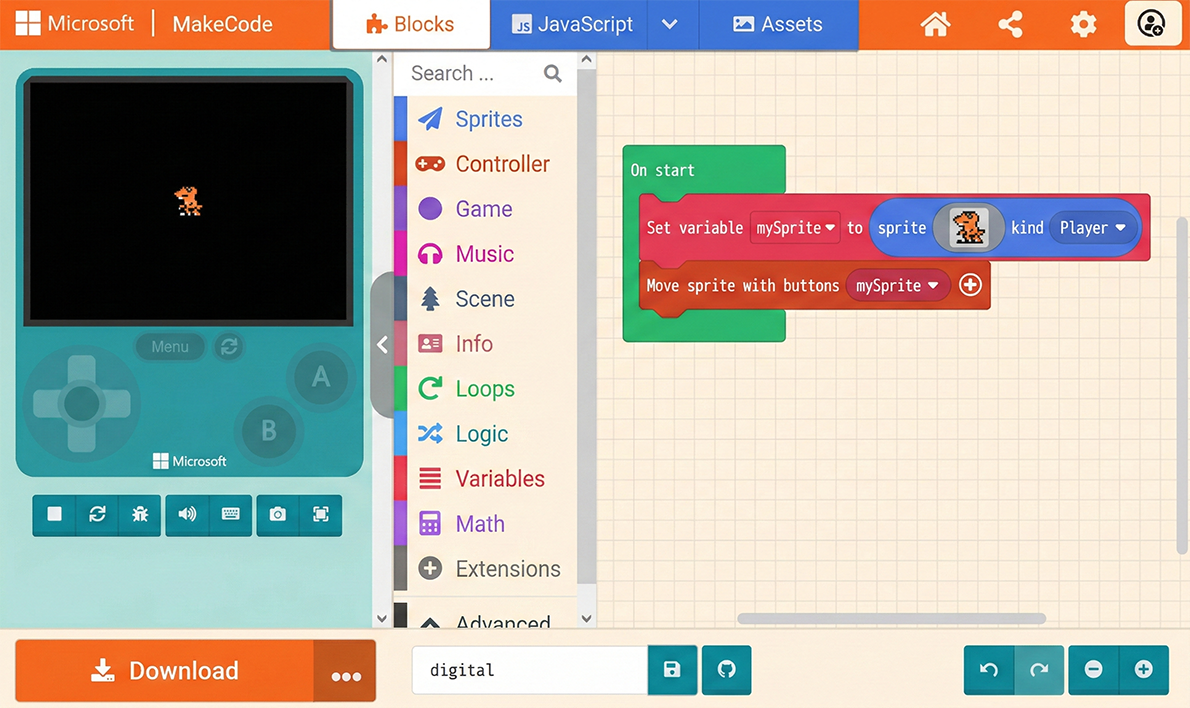Switch to the Assets tab
This screenshot has height=708, width=1190.
tap(778, 25)
